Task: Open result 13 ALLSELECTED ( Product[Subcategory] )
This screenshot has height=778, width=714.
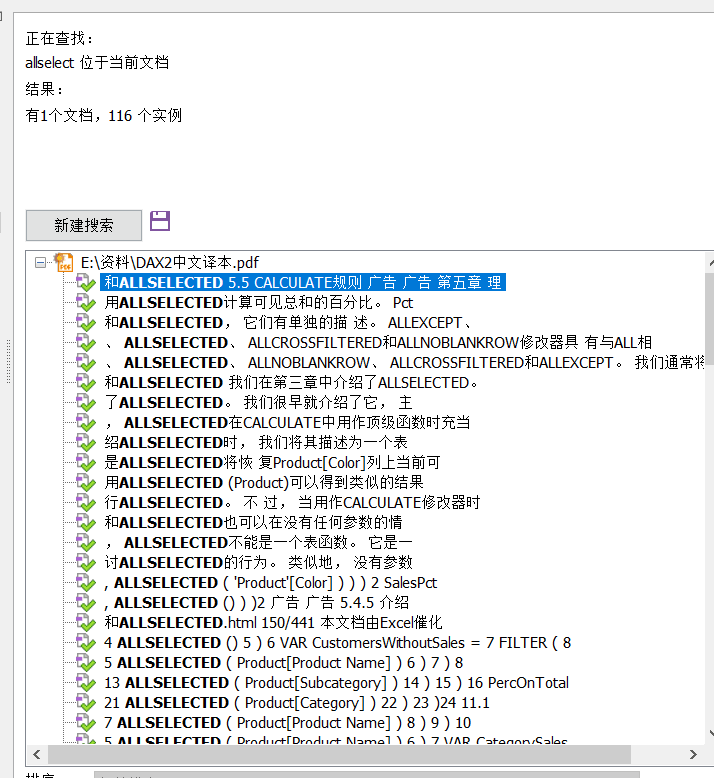Action: point(336,683)
